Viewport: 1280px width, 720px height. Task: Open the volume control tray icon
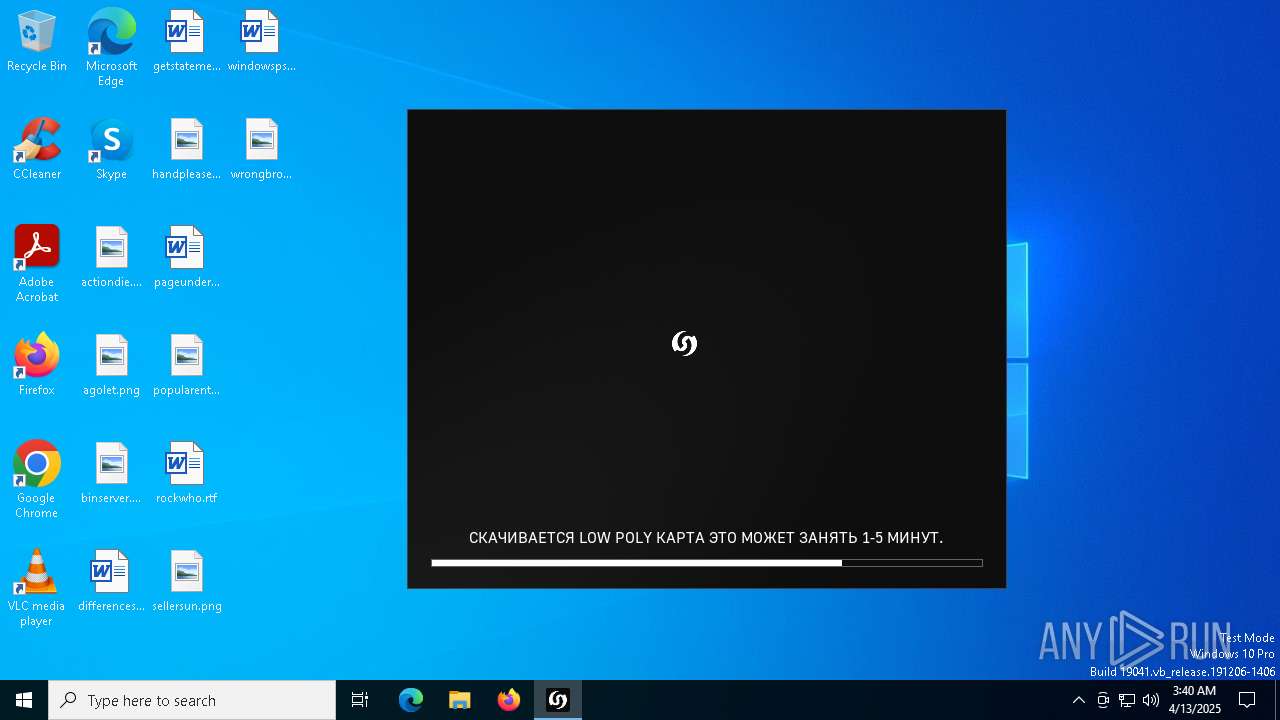tap(1151, 700)
